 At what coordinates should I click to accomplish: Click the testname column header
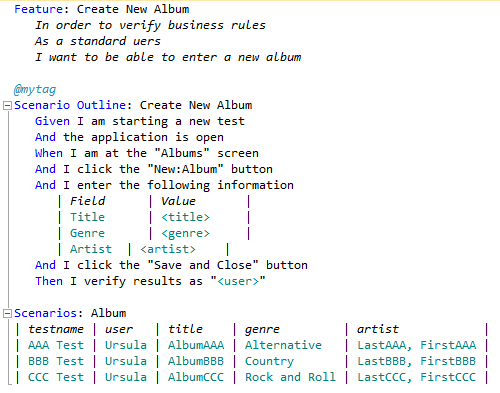[56, 329]
